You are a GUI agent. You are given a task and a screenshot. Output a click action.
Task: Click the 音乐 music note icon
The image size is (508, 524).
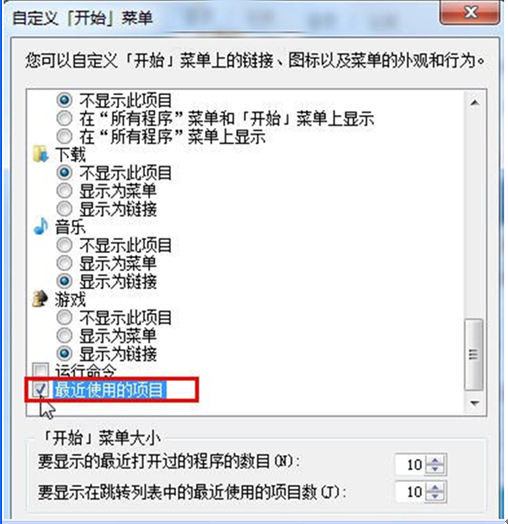click(41, 227)
